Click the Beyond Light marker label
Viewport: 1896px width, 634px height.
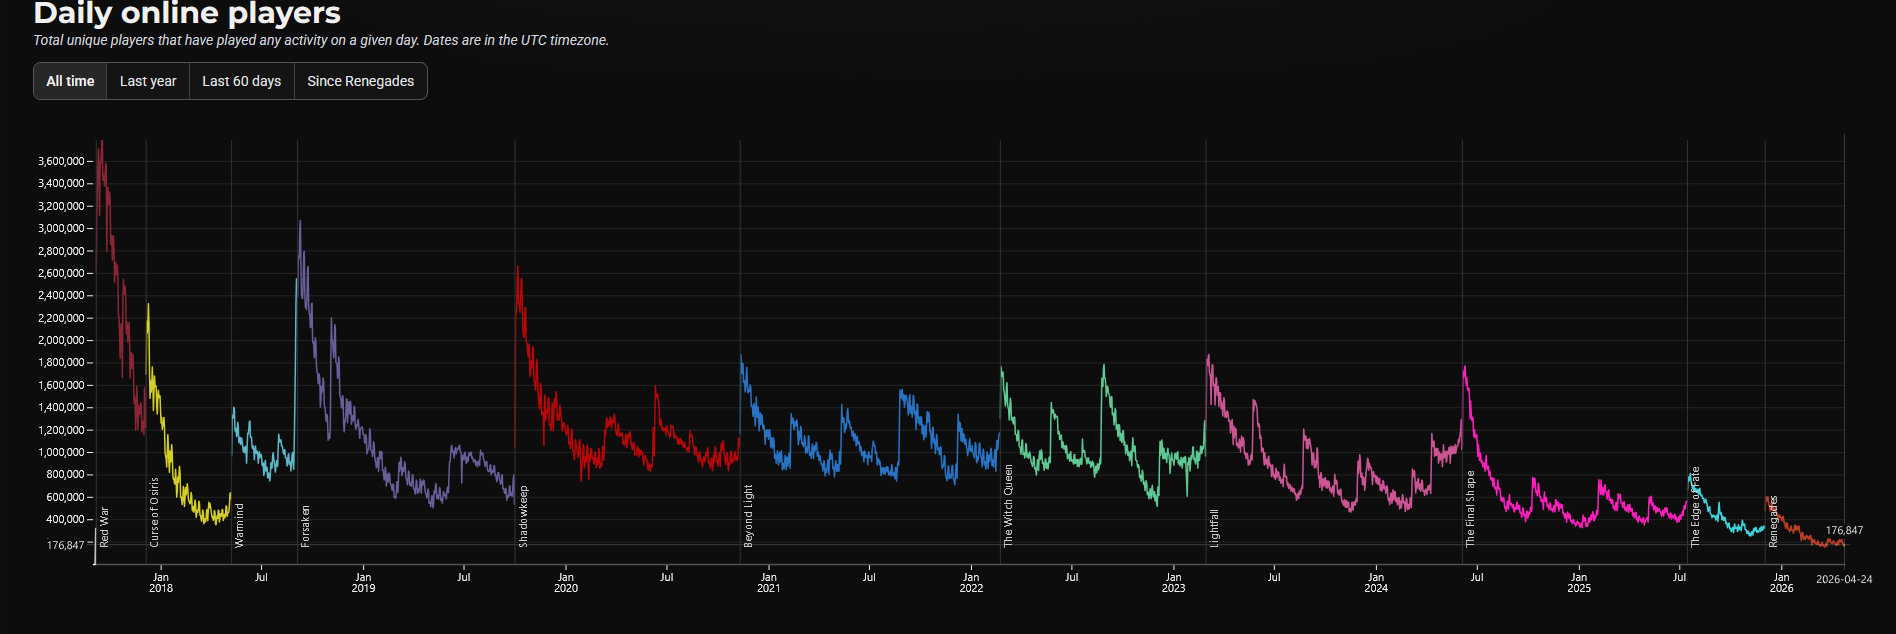(748, 516)
